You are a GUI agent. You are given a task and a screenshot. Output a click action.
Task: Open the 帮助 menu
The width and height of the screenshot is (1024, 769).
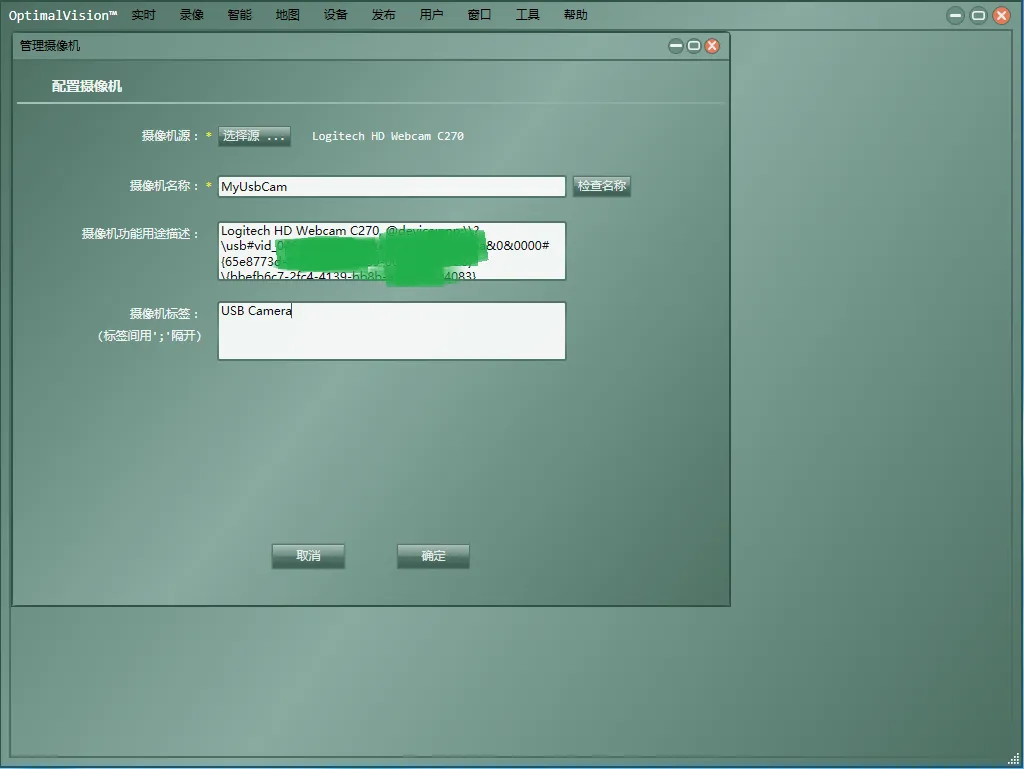pyautogui.click(x=575, y=15)
